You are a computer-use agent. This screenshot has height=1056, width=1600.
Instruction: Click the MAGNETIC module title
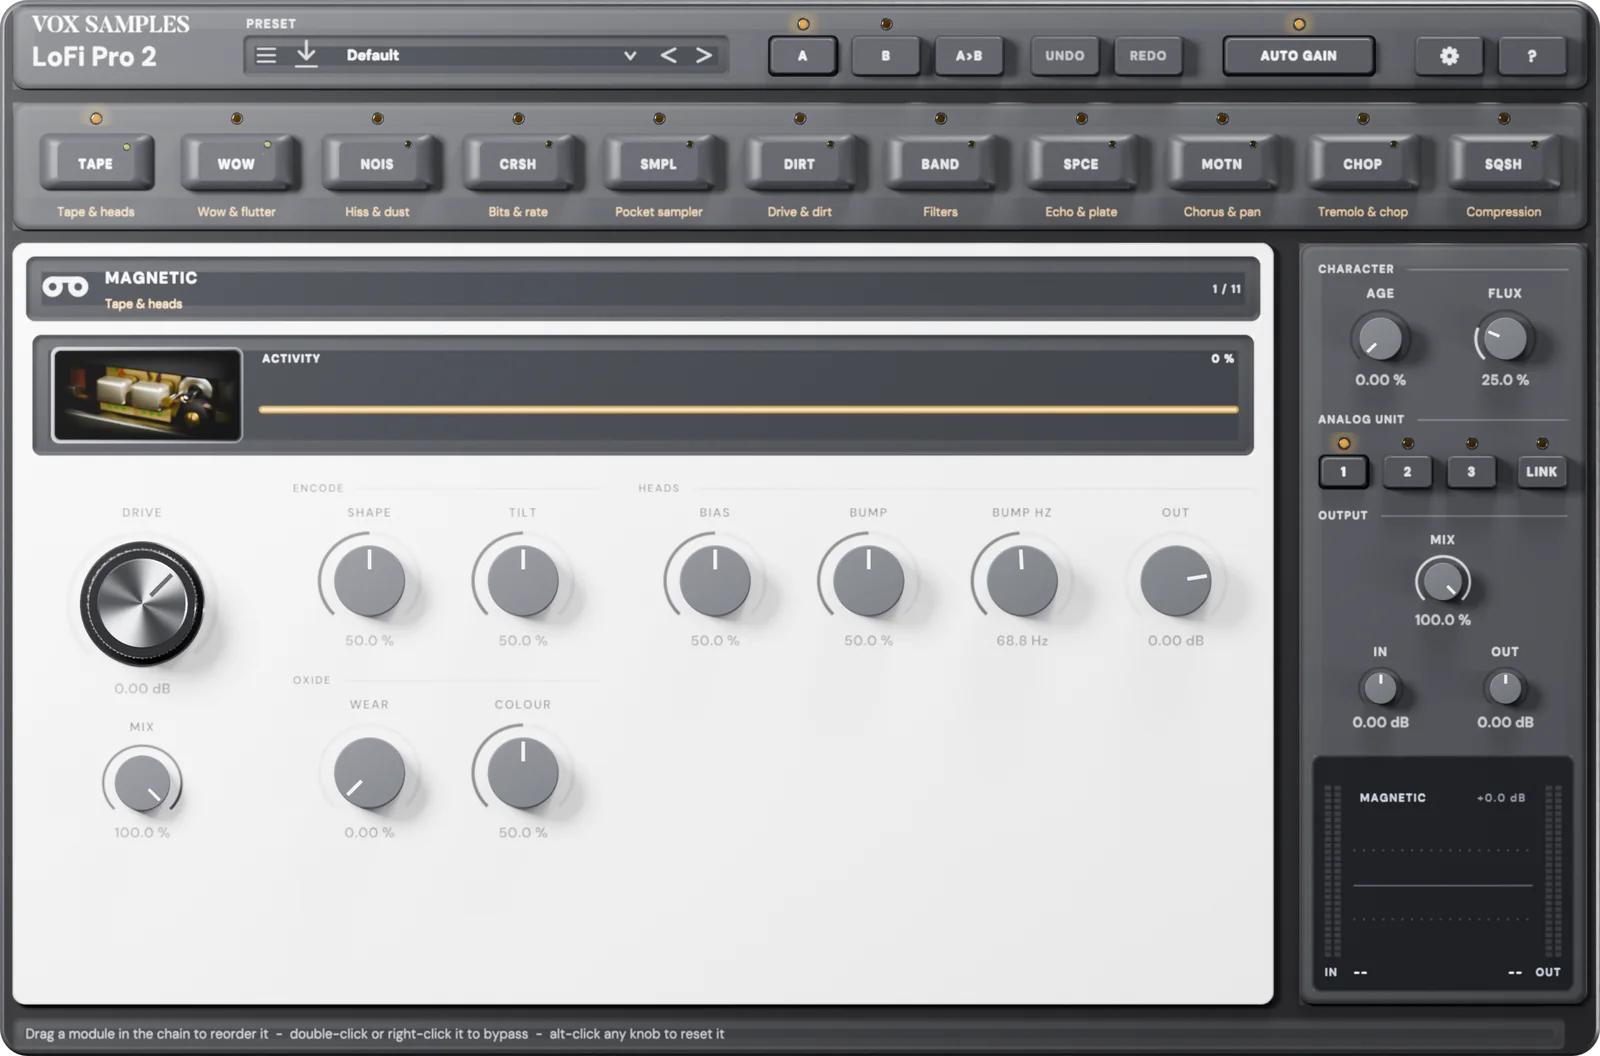coord(151,278)
